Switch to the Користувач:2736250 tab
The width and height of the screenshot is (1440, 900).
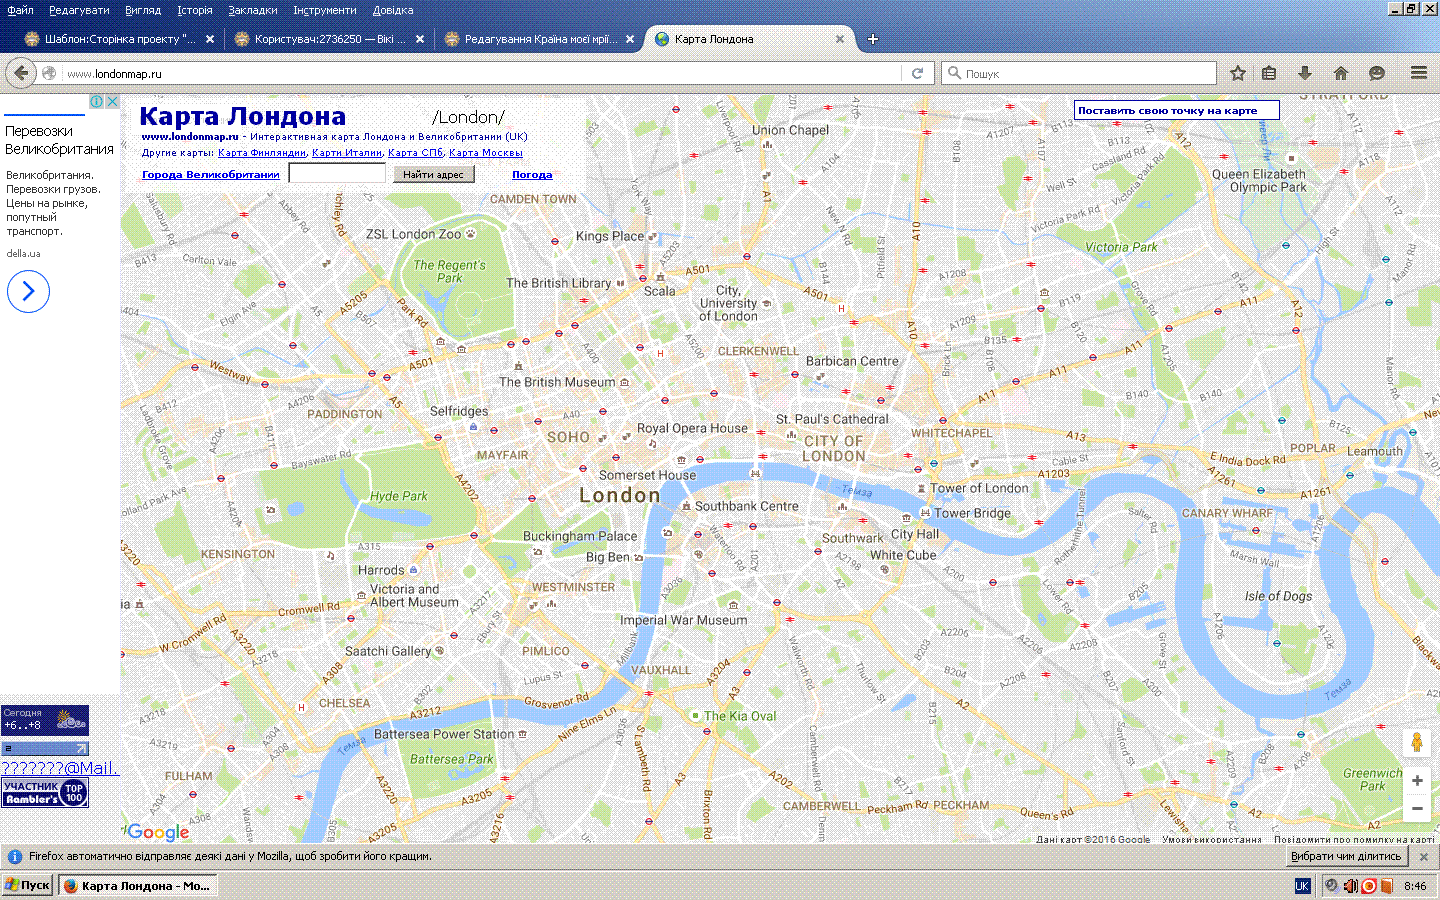330,39
